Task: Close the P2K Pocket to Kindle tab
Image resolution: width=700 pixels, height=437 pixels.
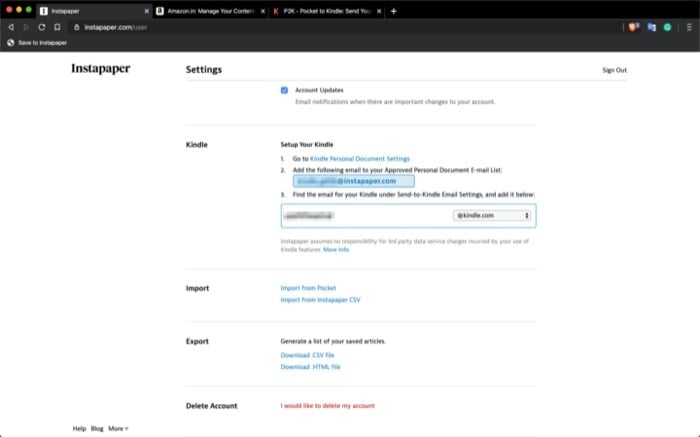Action: [379, 11]
